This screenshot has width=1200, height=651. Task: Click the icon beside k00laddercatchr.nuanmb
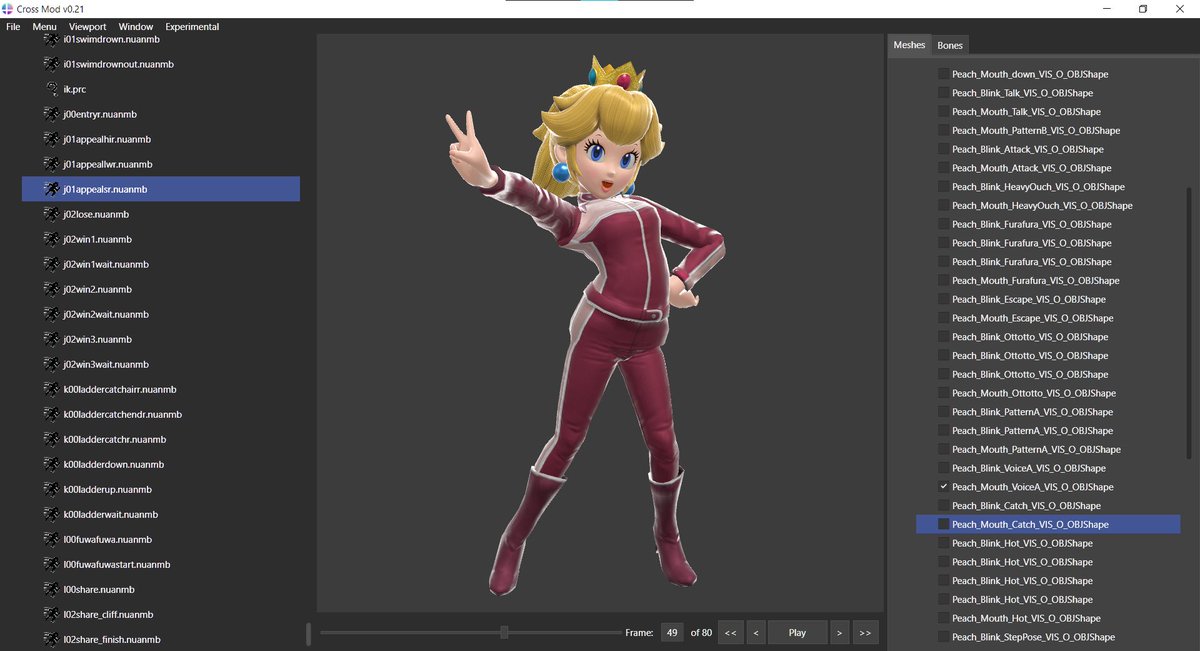pyautogui.click(x=51, y=439)
